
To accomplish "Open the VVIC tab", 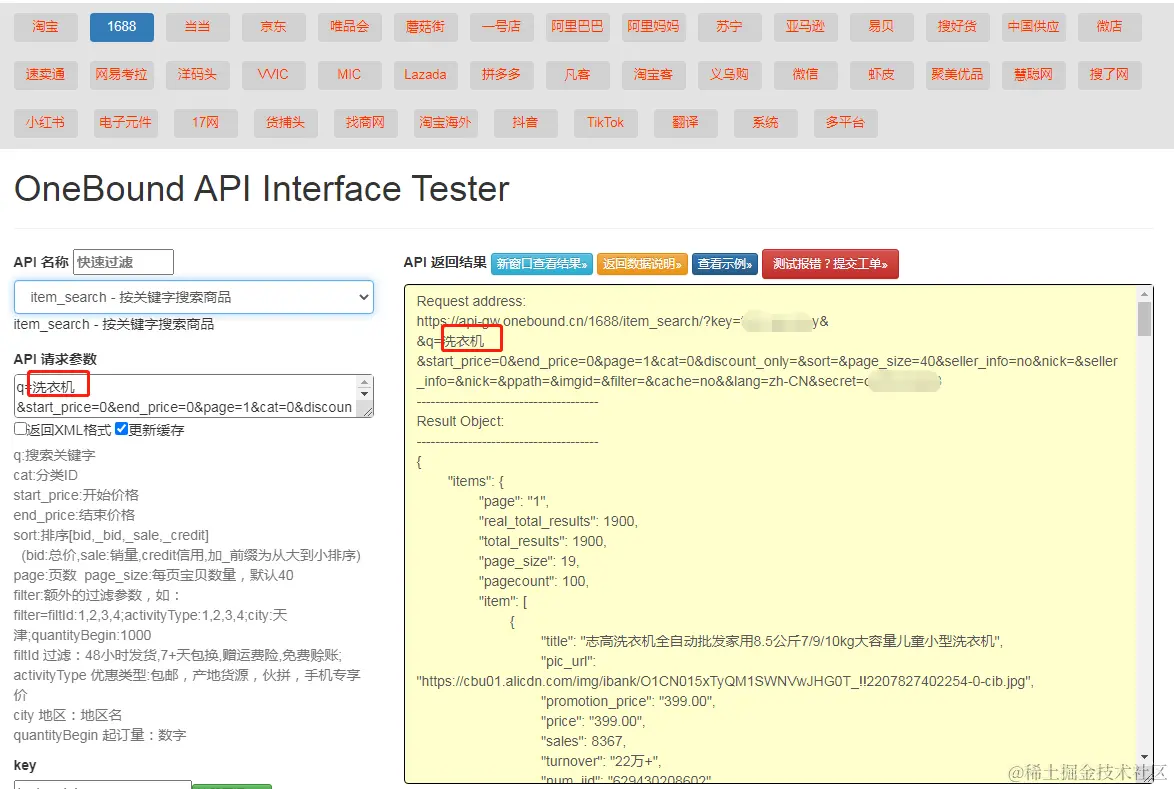I will (273, 75).
